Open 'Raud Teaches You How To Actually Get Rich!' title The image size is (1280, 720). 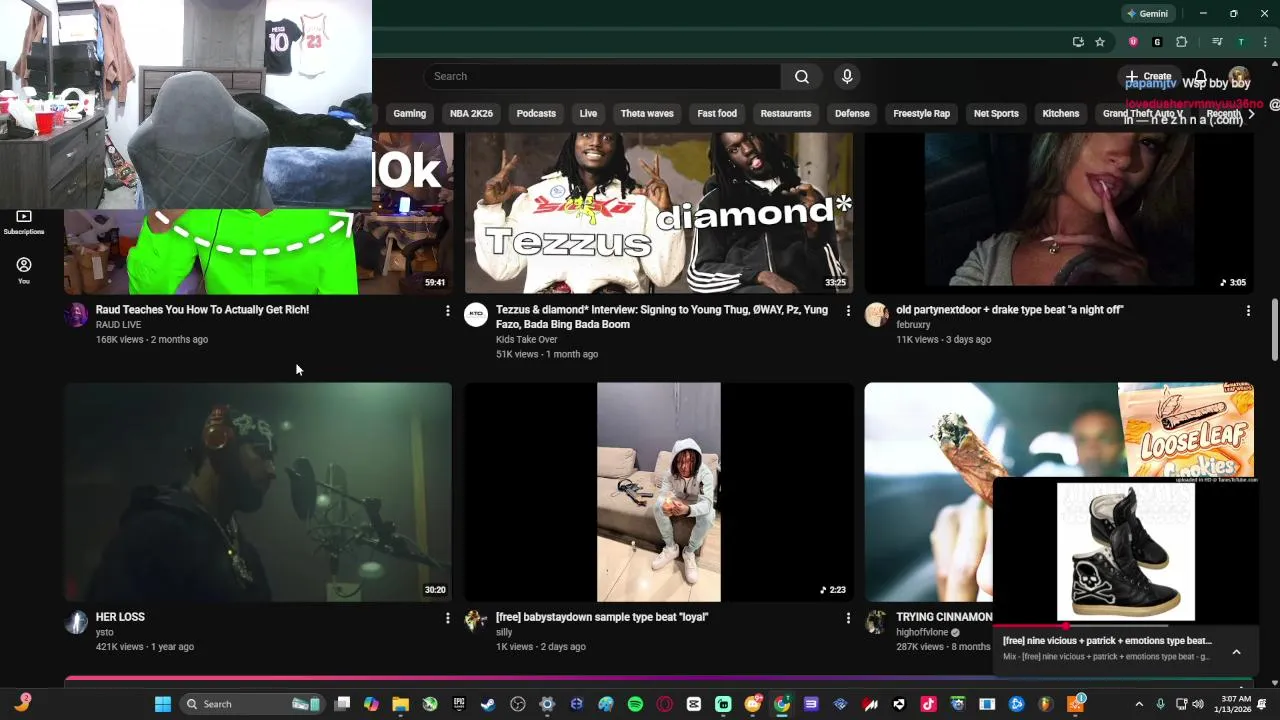tap(202, 310)
